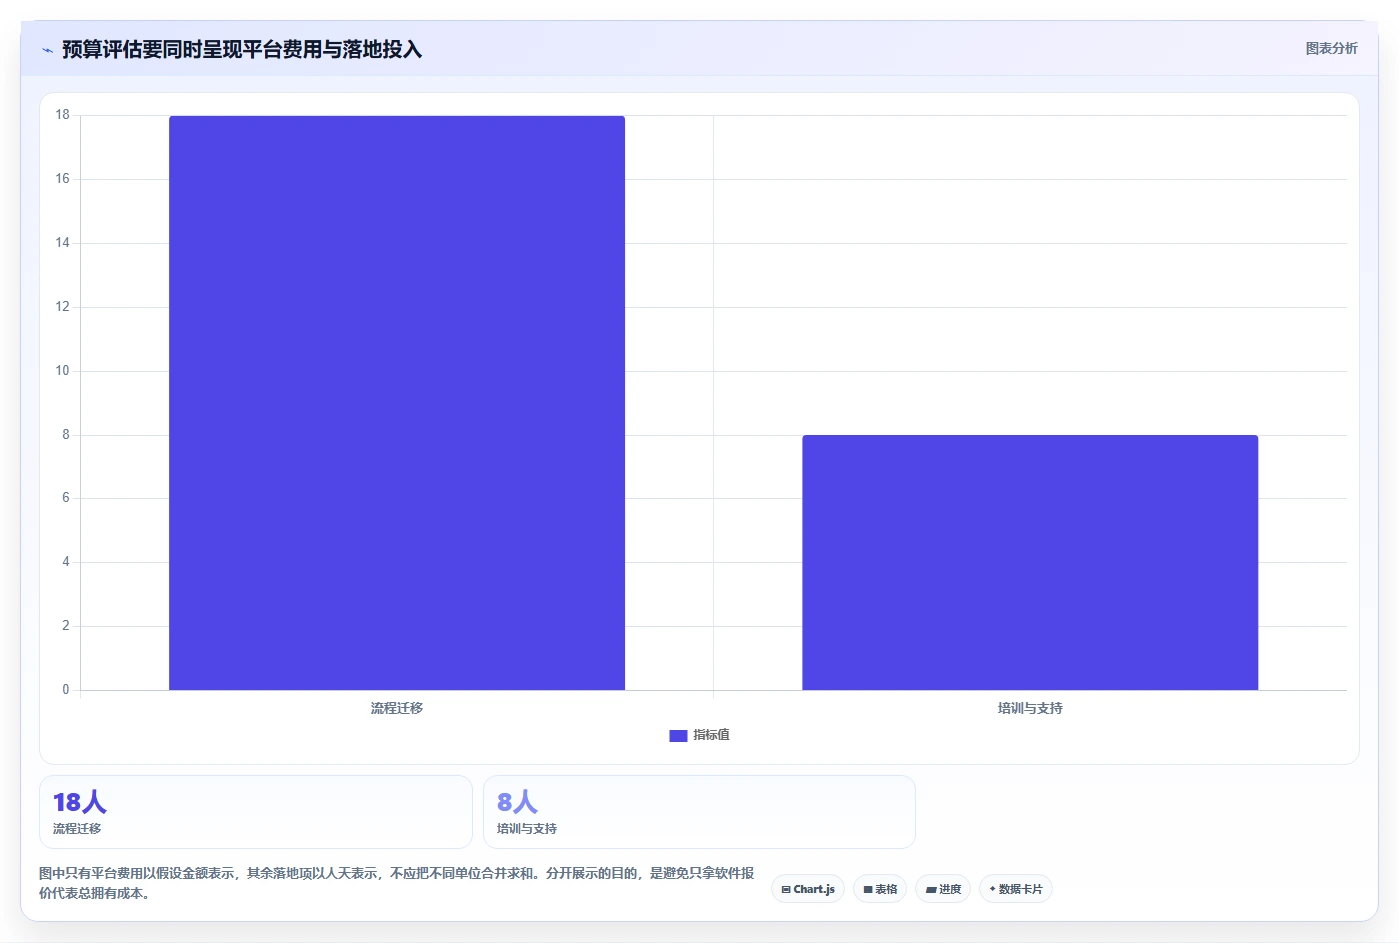Click the 18 y-axis tick label
This screenshot has width=1399, height=943.
point(63,115)
